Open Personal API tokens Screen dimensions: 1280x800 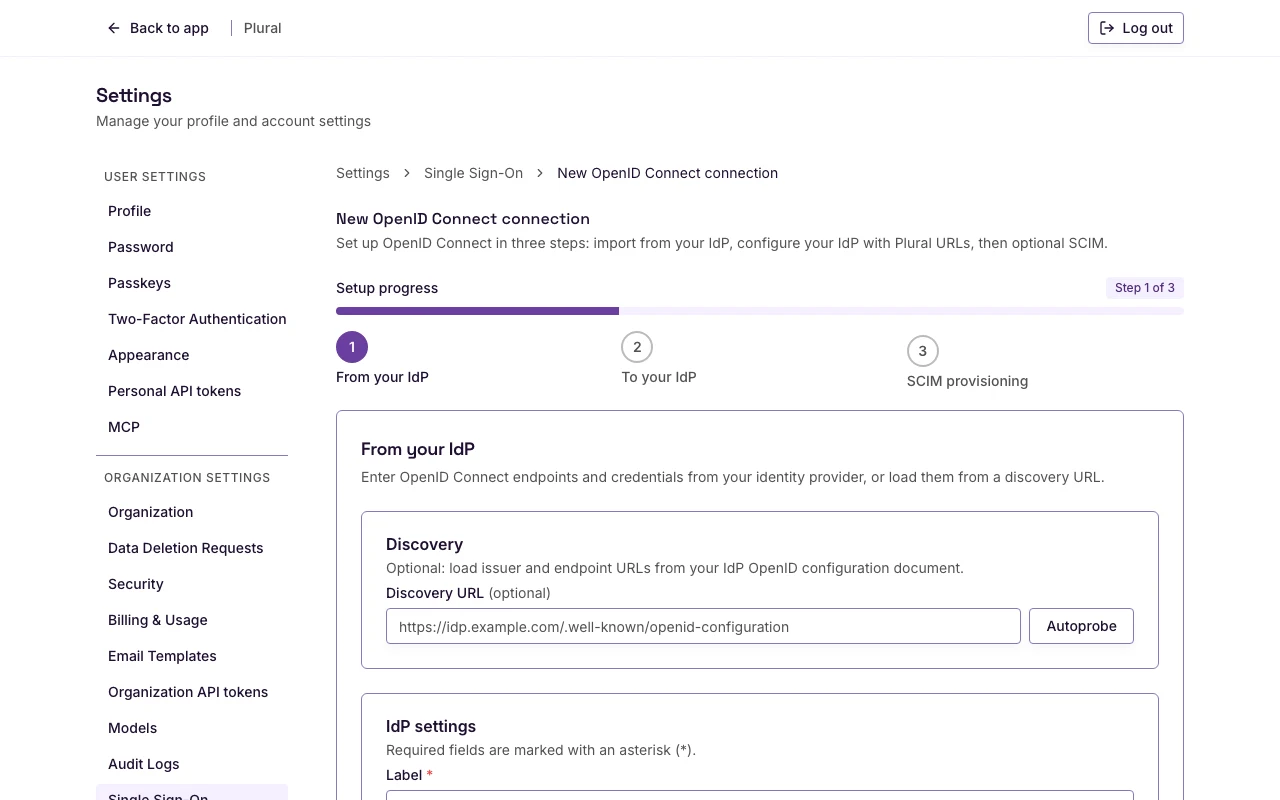click(x=192, y=391)
